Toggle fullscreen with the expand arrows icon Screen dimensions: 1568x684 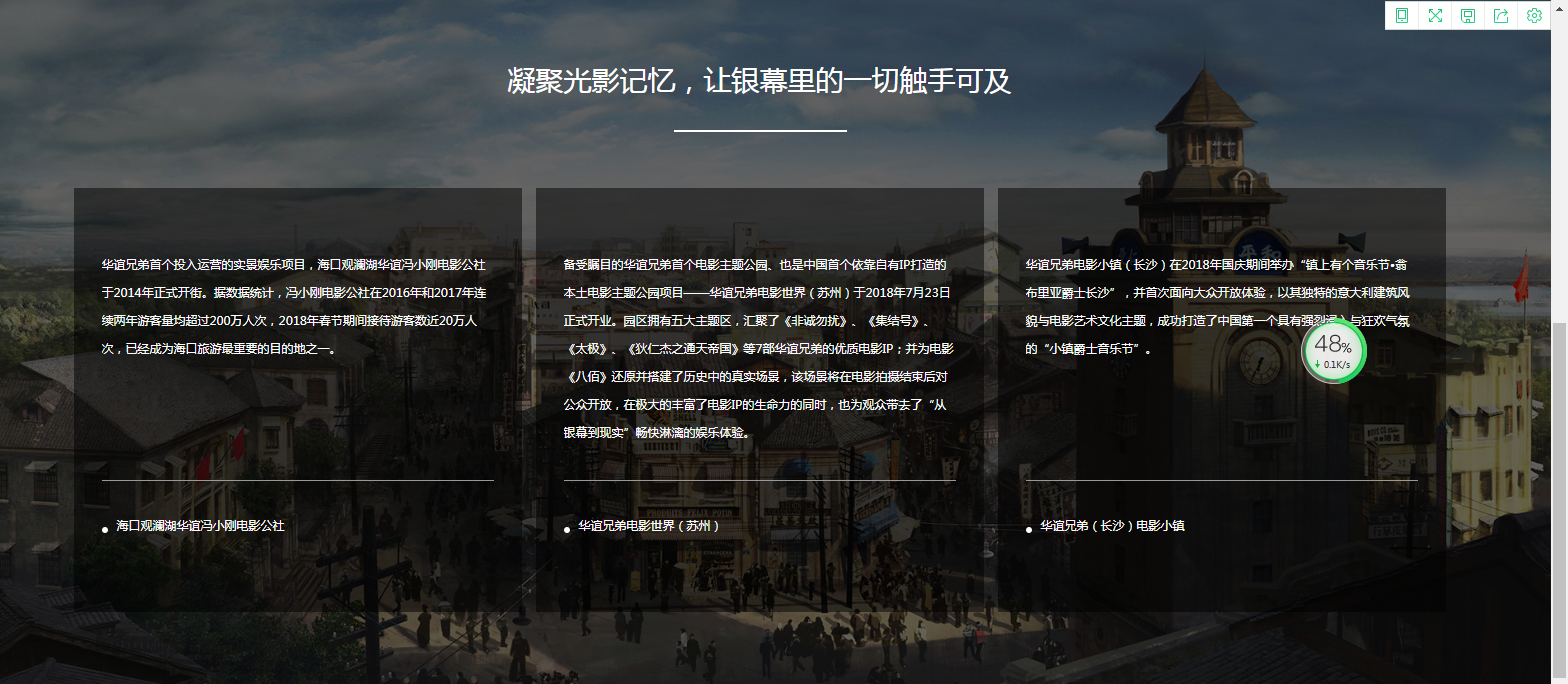(x=1435, y=15)
